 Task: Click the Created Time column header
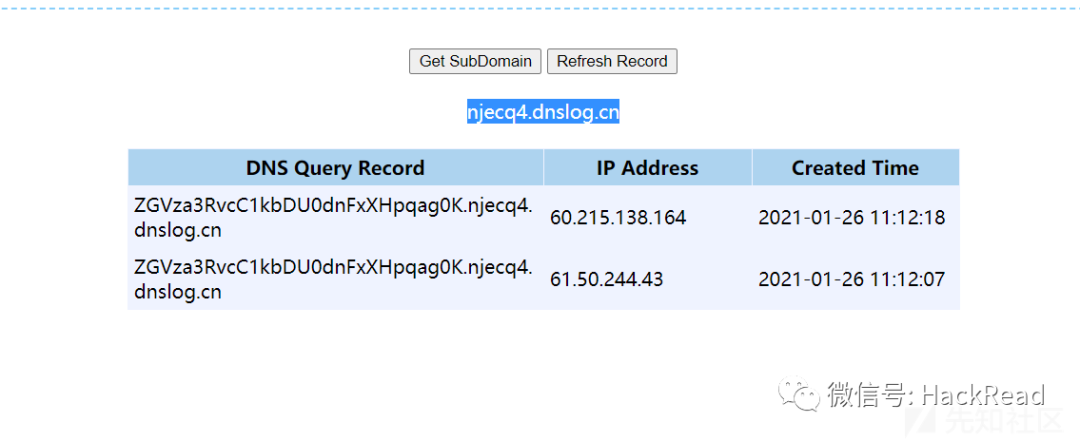tap(855, 168)
